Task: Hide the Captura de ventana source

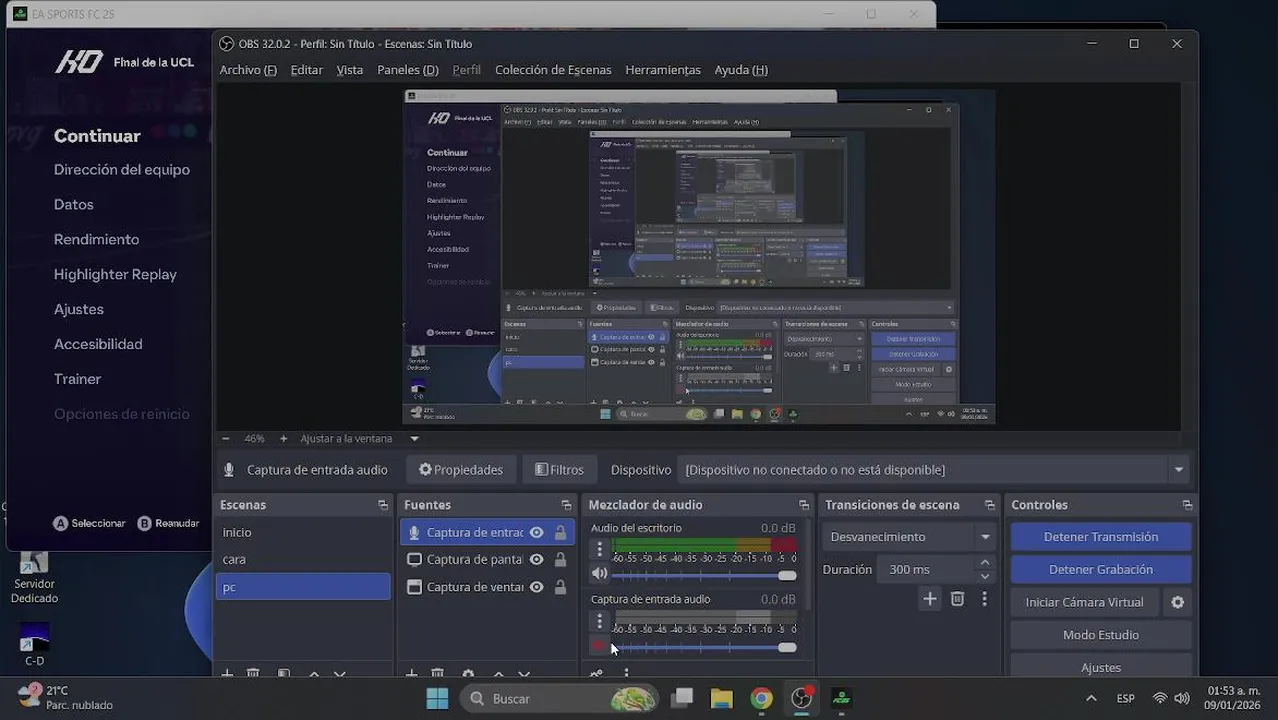Action: [x=537, y=587]
